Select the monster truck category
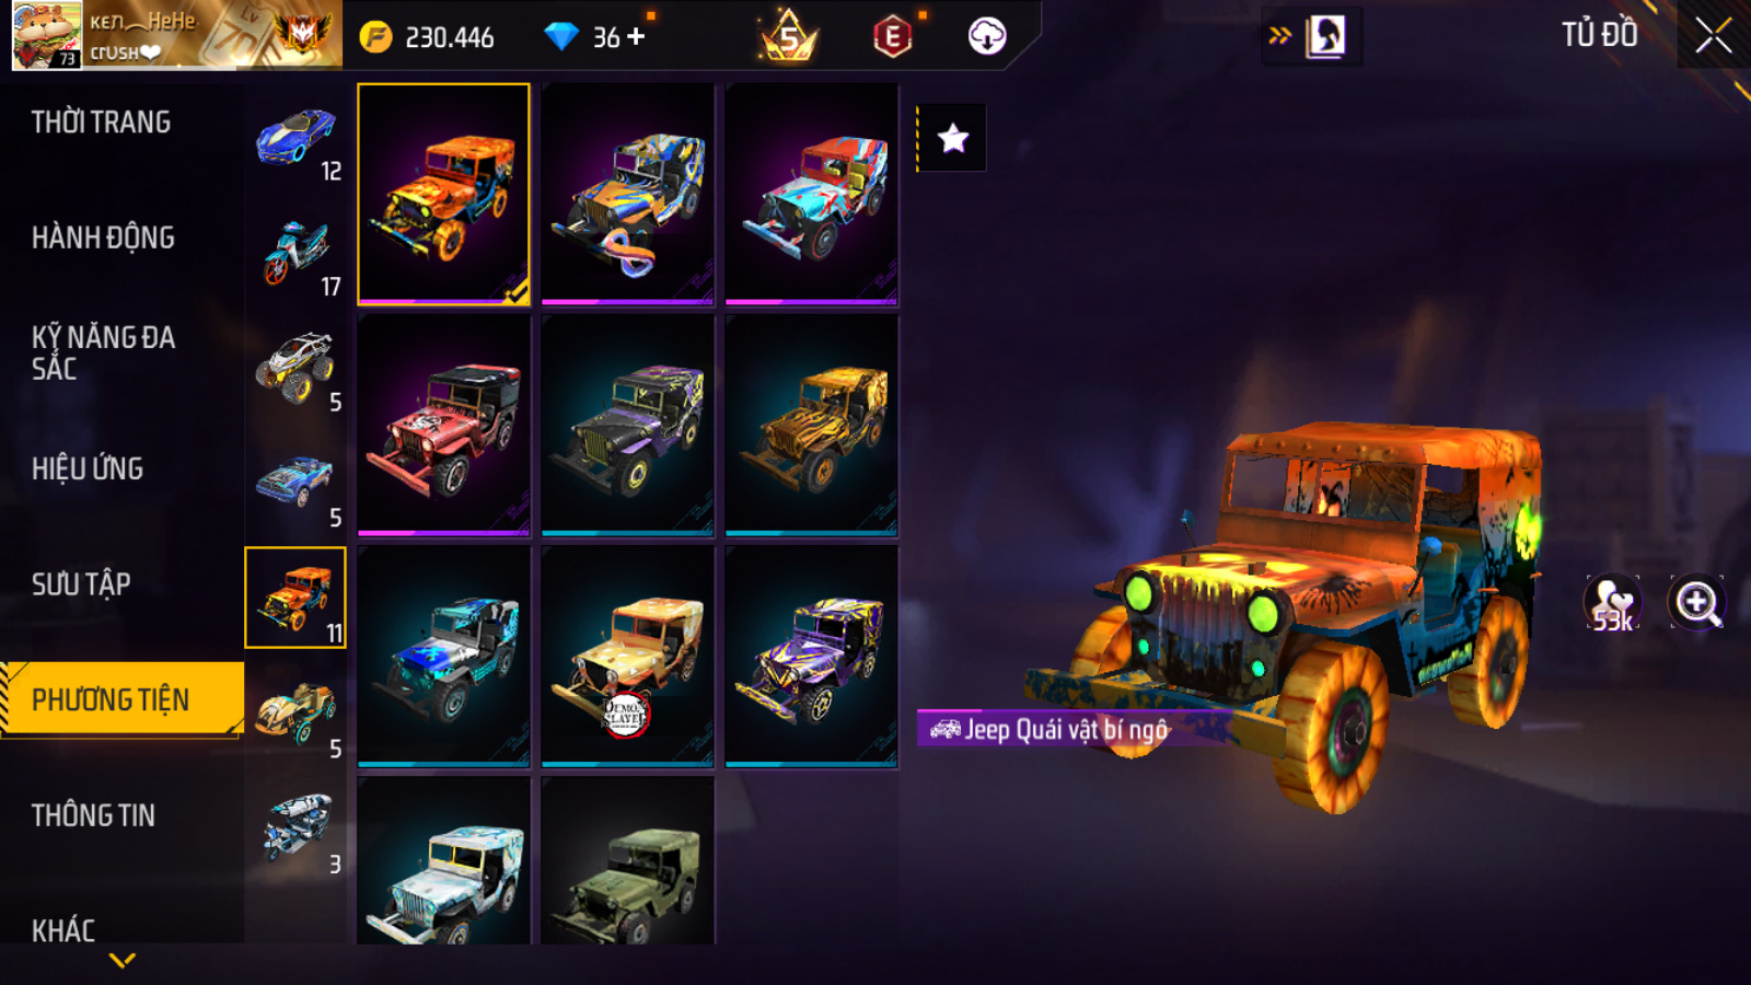This screenshot has height=985, width=1751. point(295,368)
